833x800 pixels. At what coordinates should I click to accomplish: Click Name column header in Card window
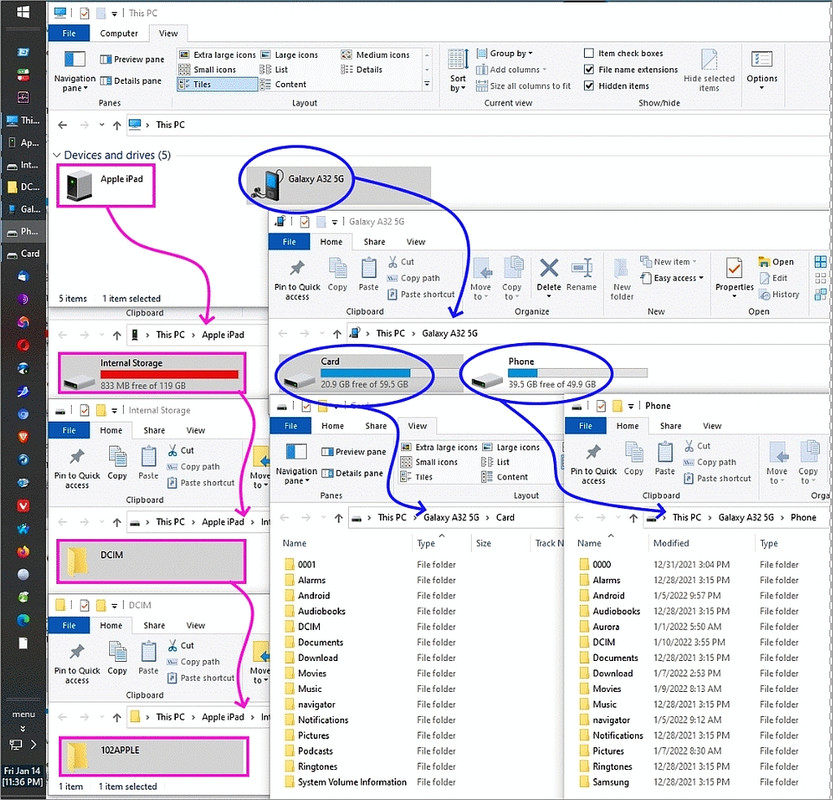click(x=294, y=543)
